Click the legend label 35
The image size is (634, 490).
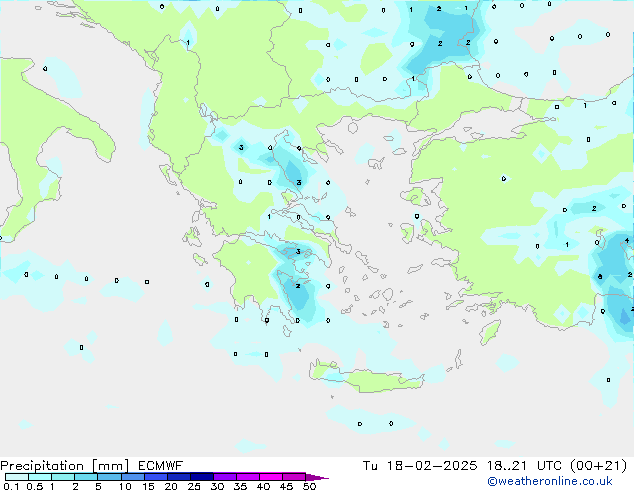pyautogui.click(x=241, y=486)
